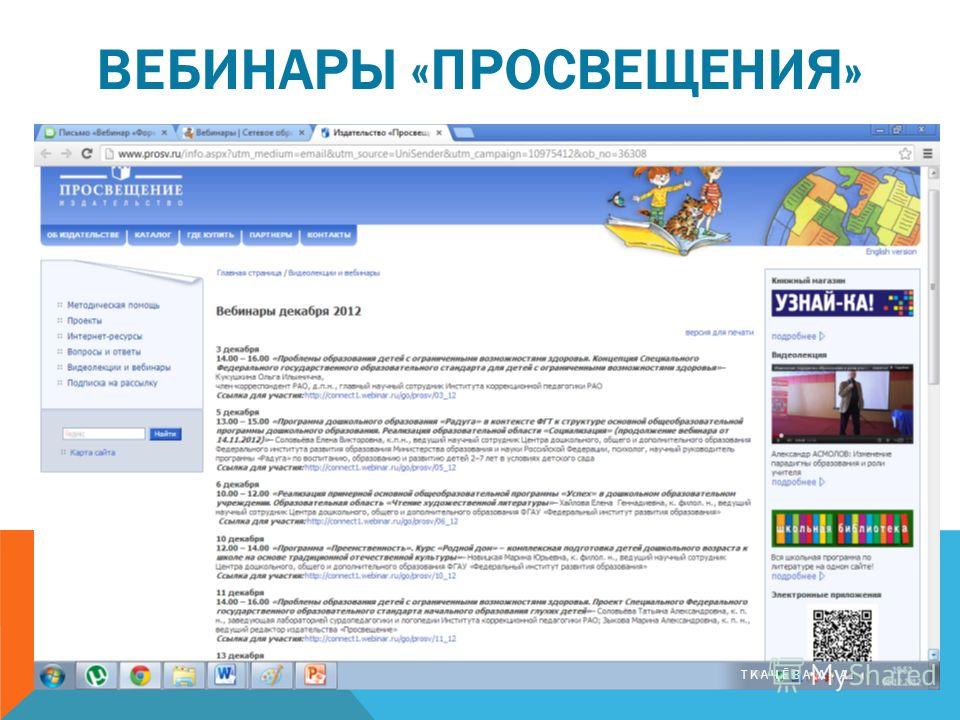Open the Карта сайта link
The height and width of the screenshot is (720, 960).
pos(92,452)
